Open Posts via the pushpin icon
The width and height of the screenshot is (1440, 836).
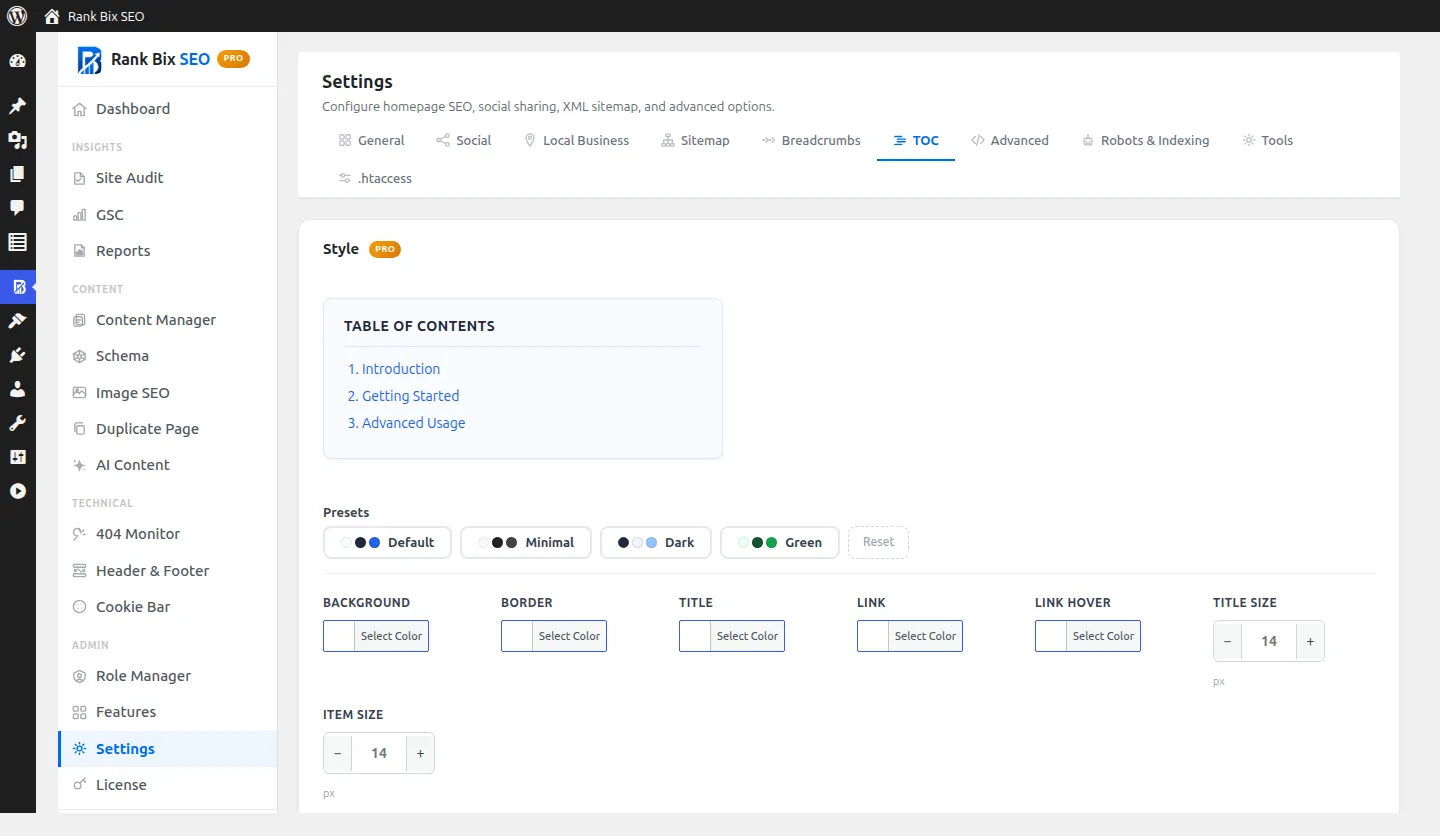tap(17, 106)
